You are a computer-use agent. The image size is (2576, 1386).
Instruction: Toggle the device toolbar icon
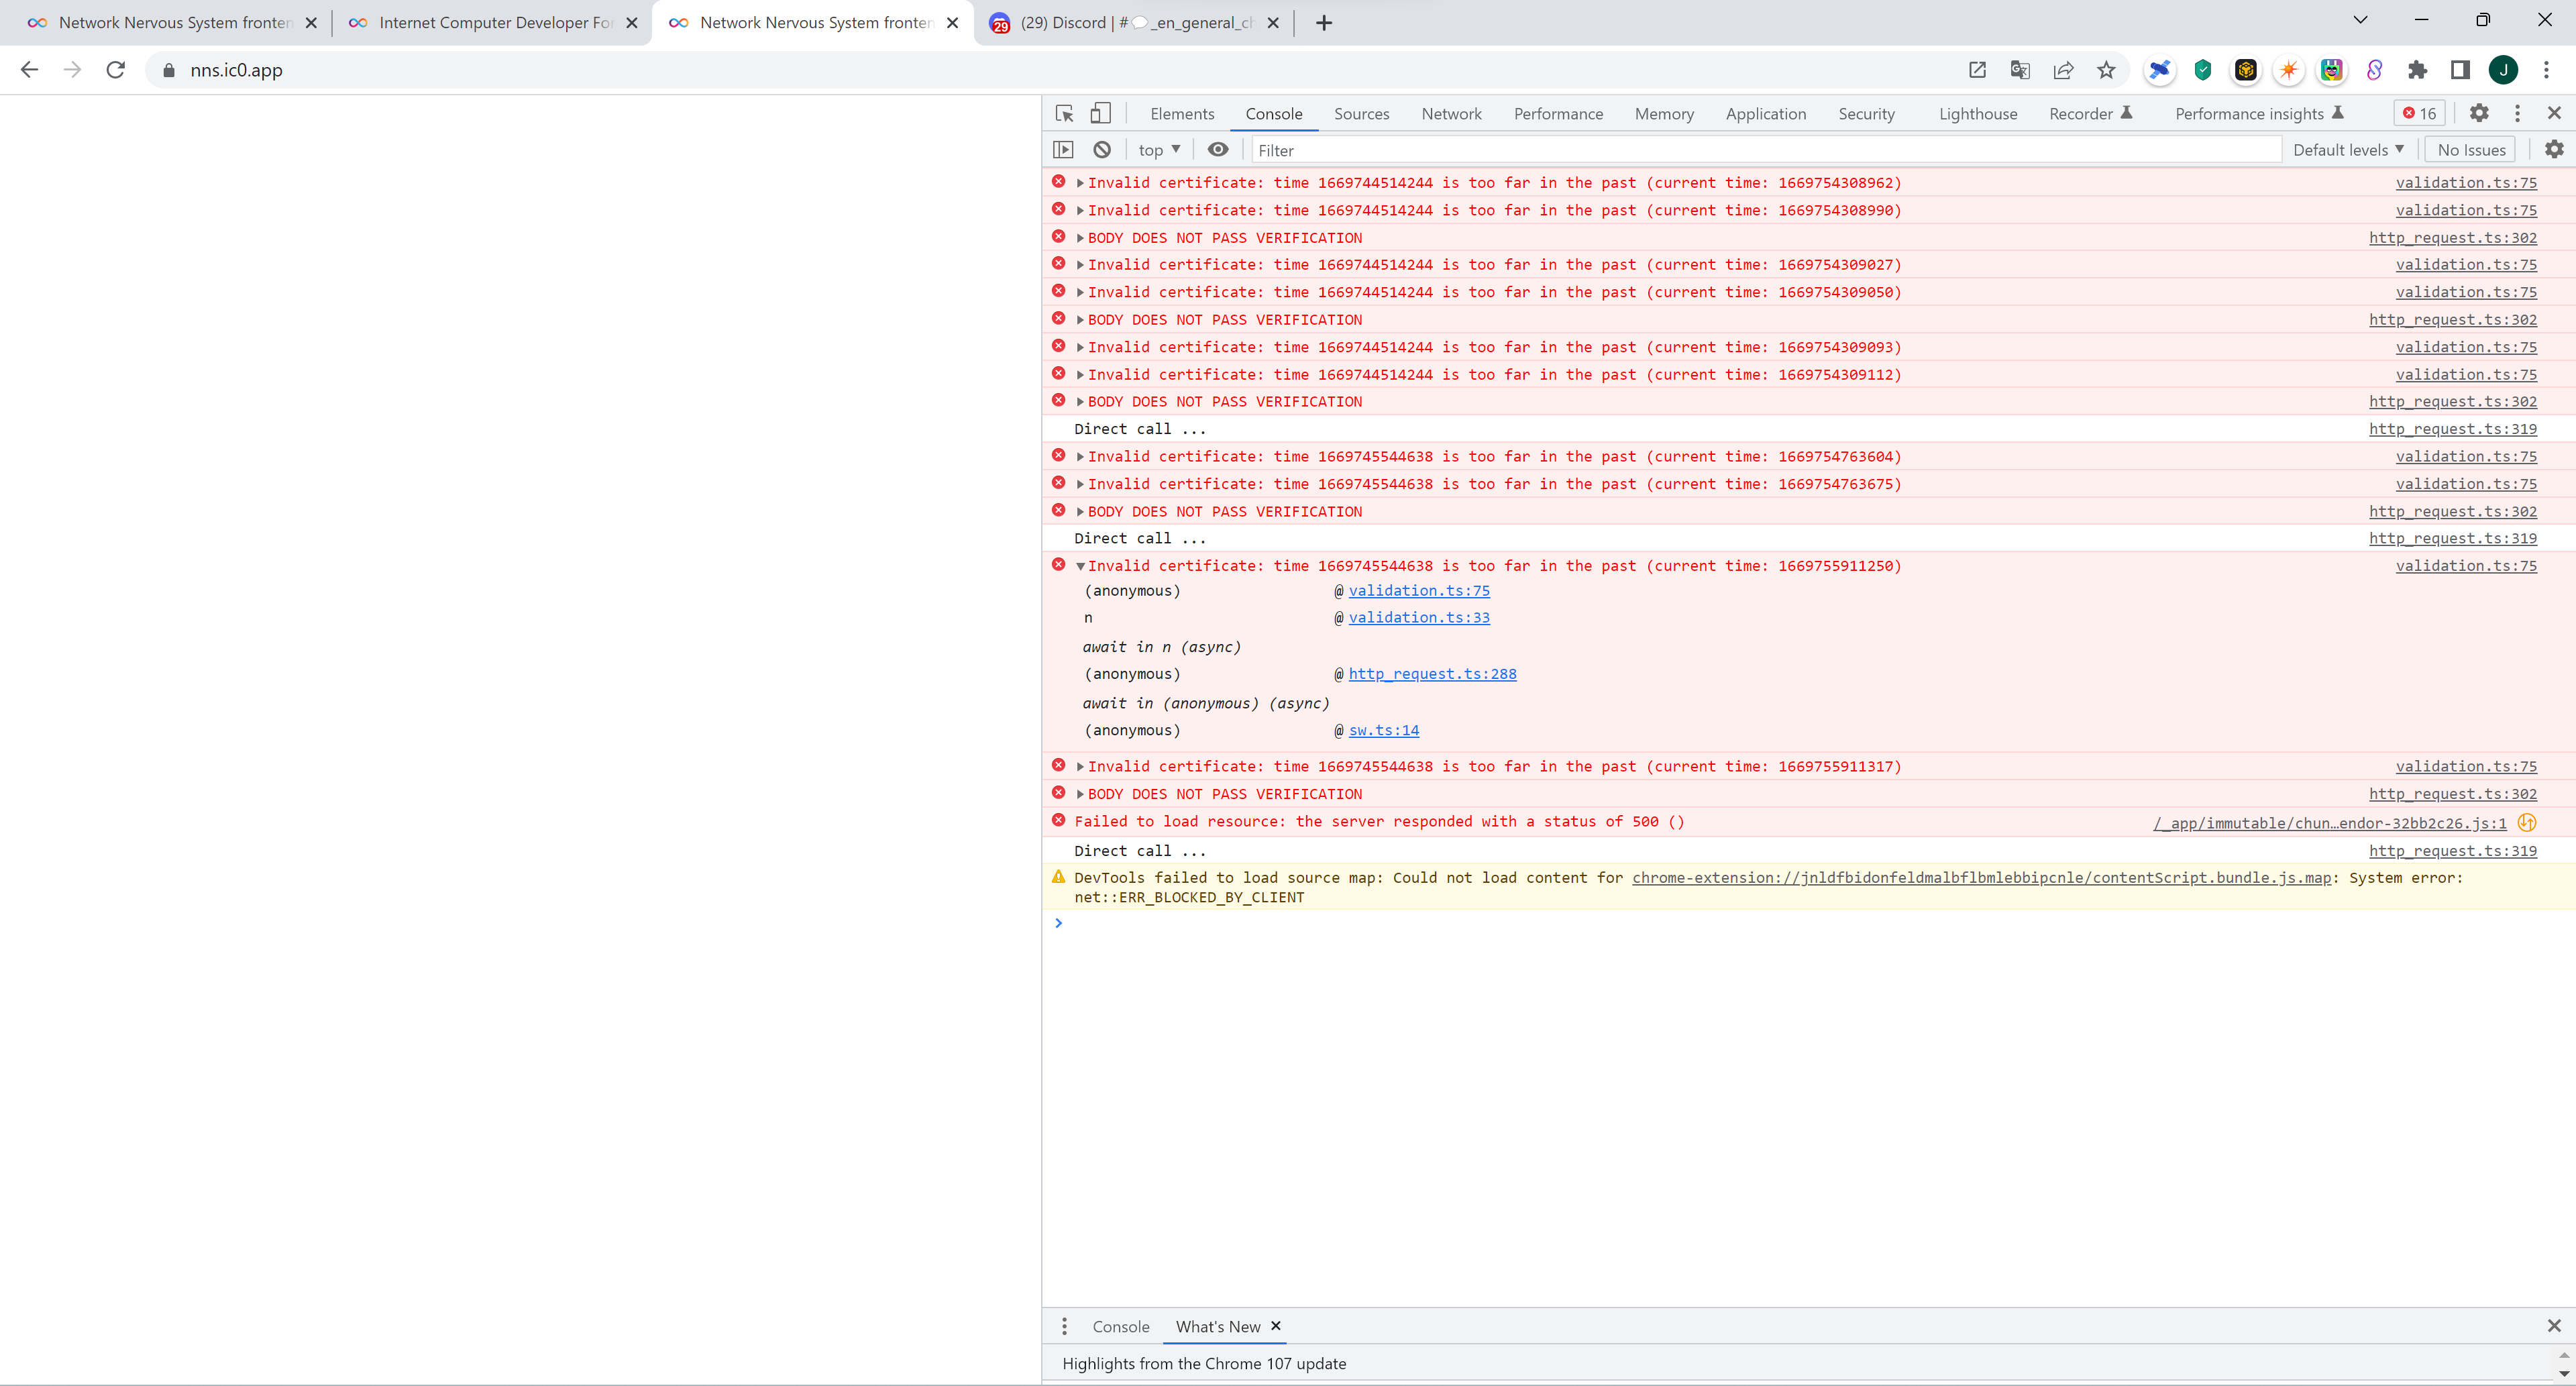pos(1100,113)
